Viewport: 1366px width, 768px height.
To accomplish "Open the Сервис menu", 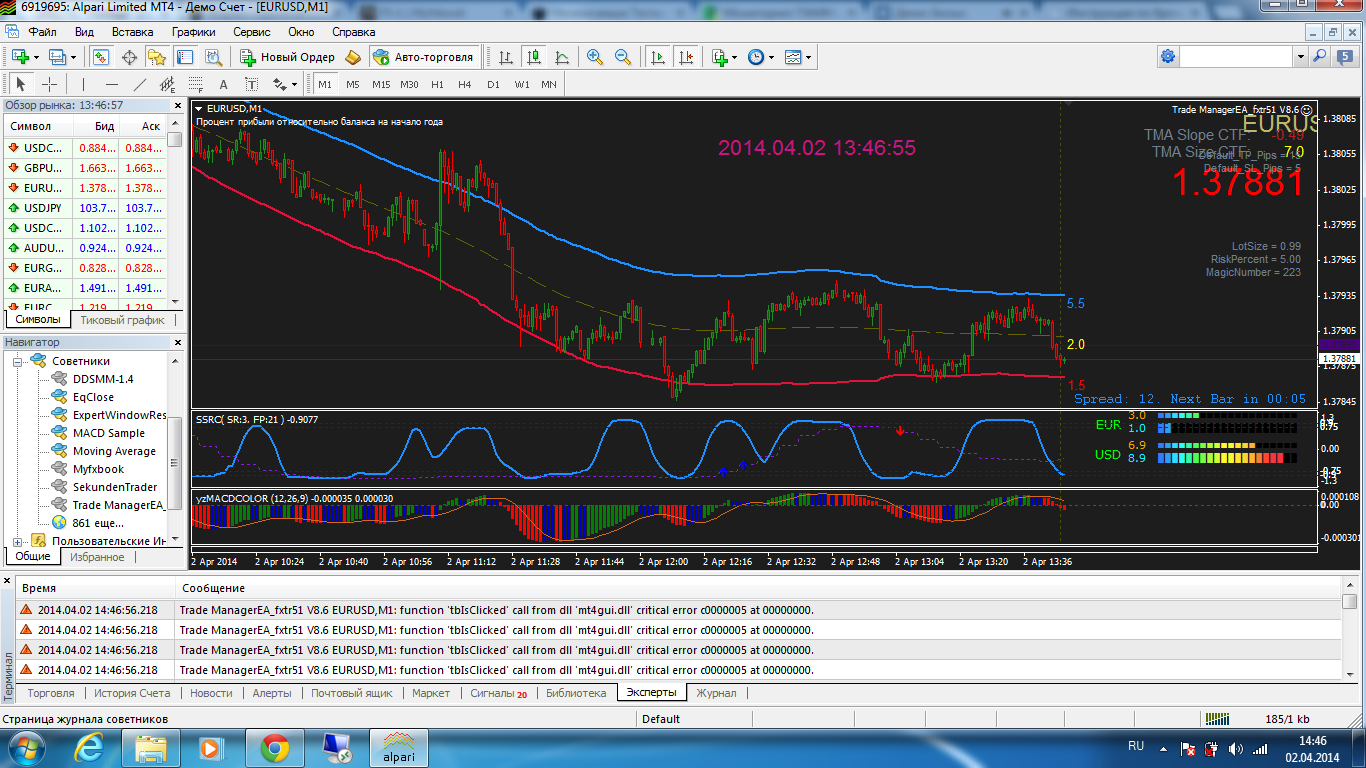I will (x=251, y=32).
